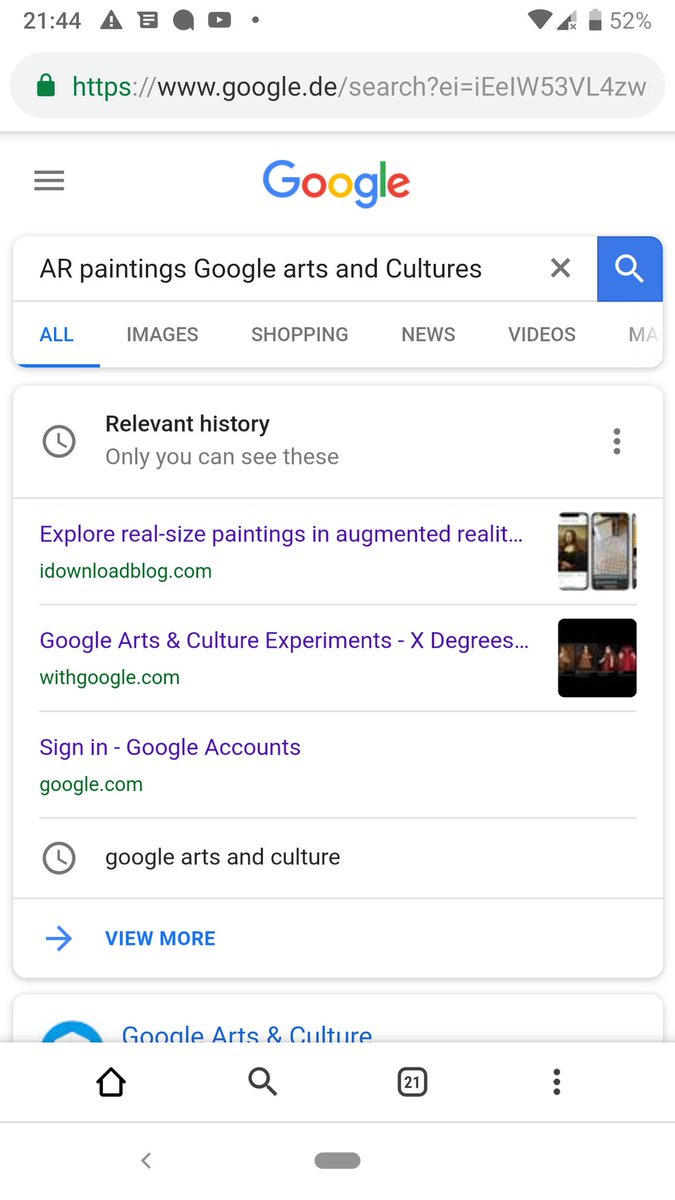This screenshot has width=675, height=1200.
Task: Open the browser overflow menu
Action: (x=557, y=1081)
